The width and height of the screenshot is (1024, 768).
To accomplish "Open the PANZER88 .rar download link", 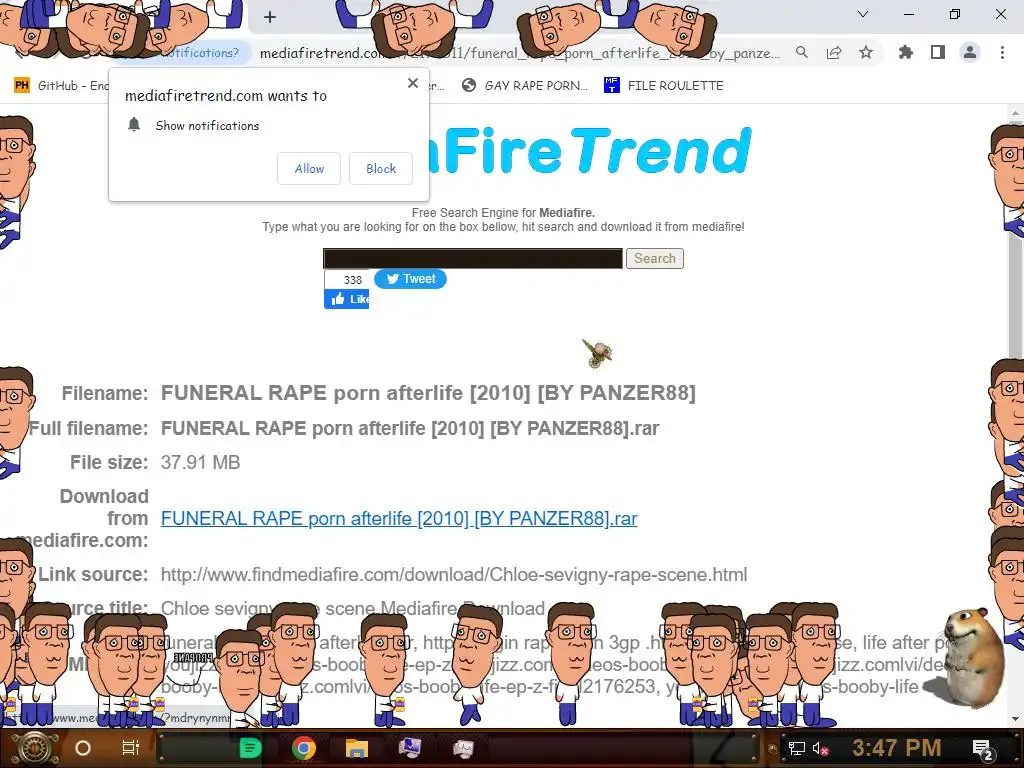I will pos(399,519).
